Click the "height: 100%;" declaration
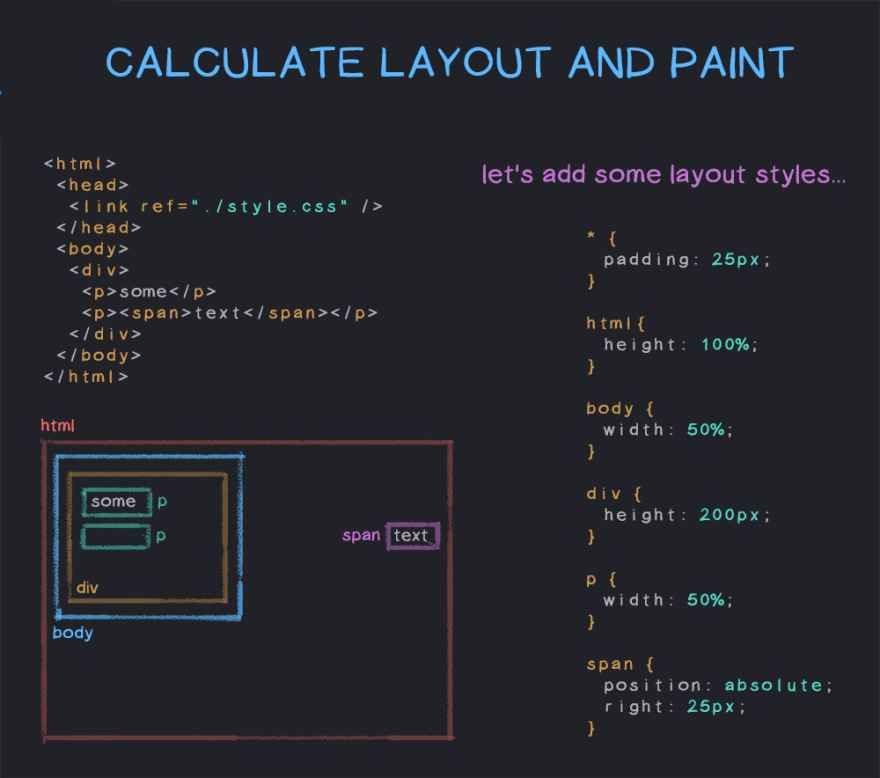 tap(681, 345)
